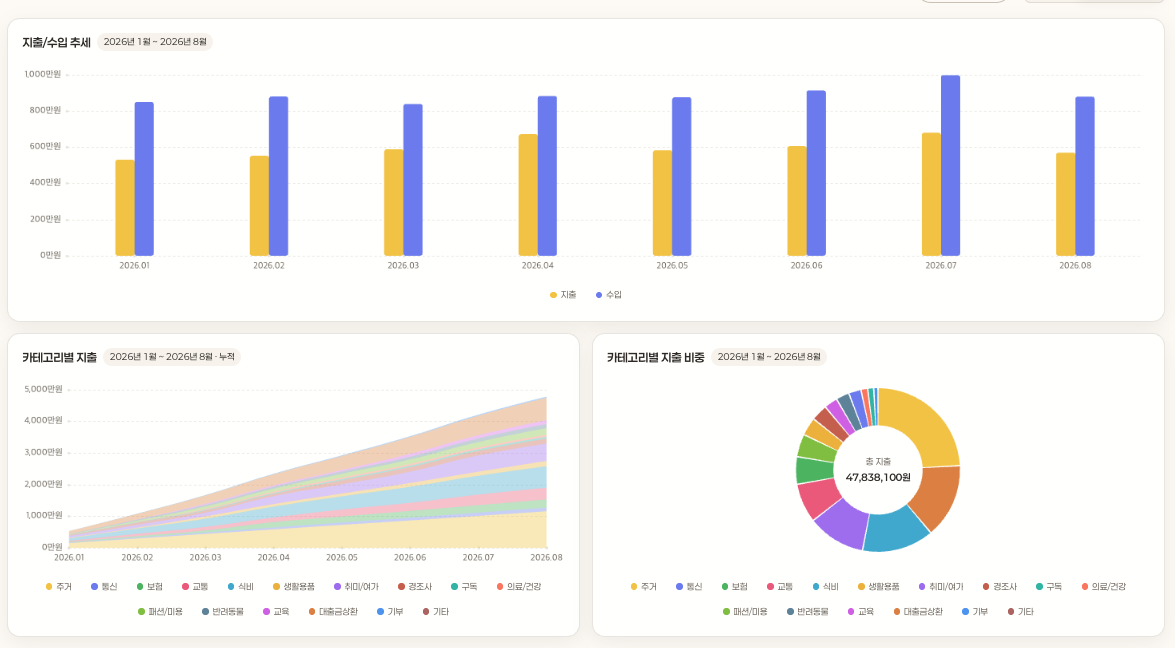
Task: Toggle 의료/건강 in the donut chart legend
Action: (1104, 587)
